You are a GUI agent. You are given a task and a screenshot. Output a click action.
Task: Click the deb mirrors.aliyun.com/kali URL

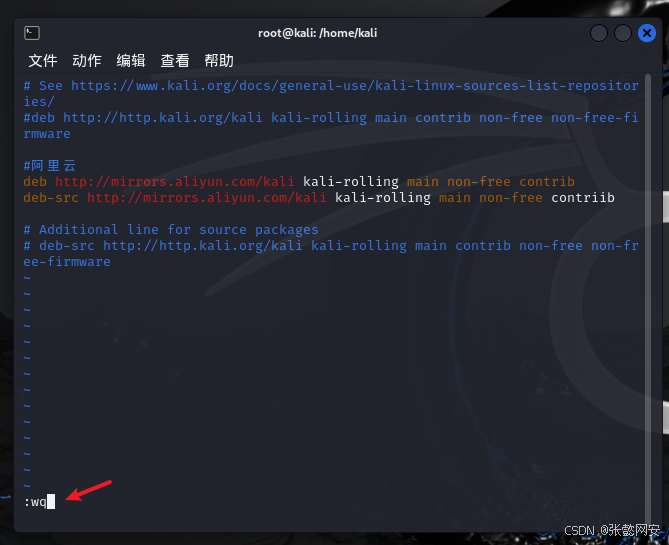pos(175,181)
